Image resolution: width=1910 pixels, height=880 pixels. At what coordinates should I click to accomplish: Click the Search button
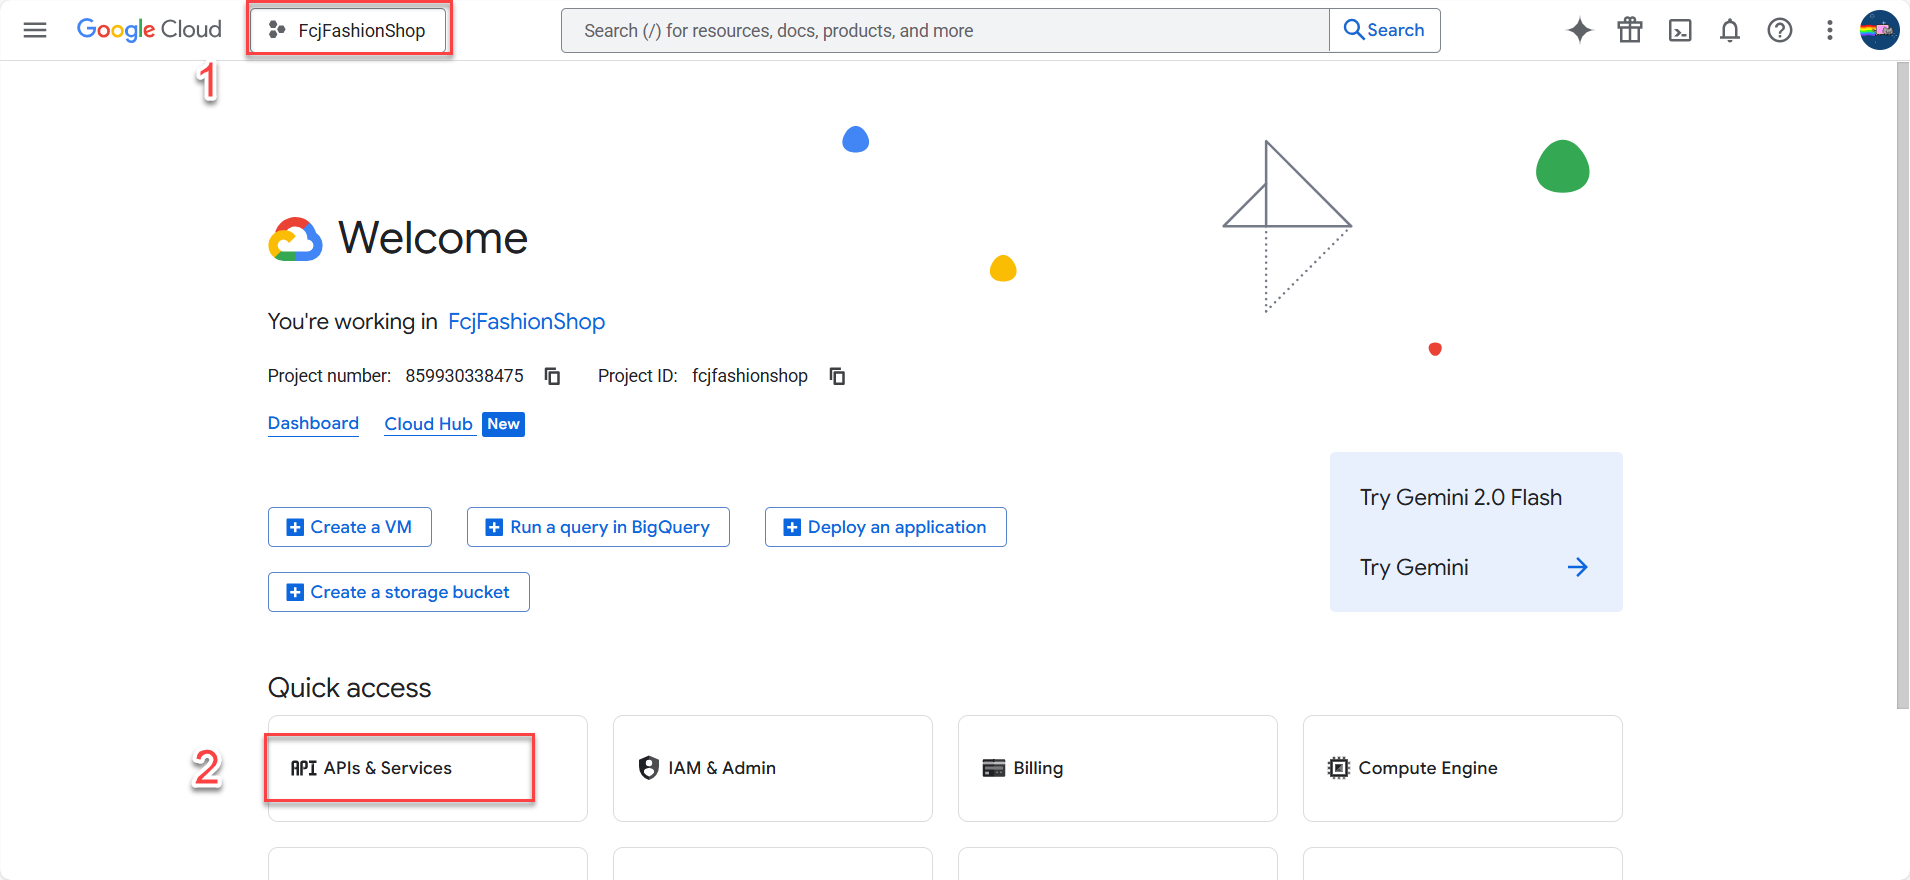tap(1384, 30)
